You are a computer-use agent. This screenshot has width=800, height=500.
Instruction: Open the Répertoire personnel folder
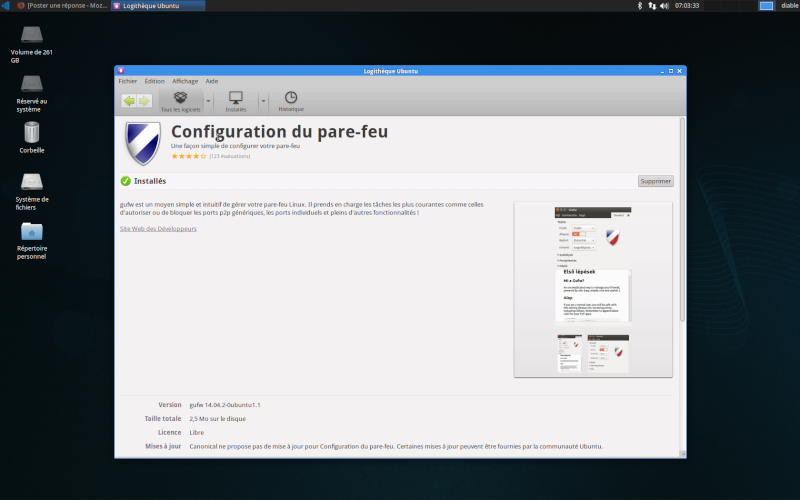point(32,241)
